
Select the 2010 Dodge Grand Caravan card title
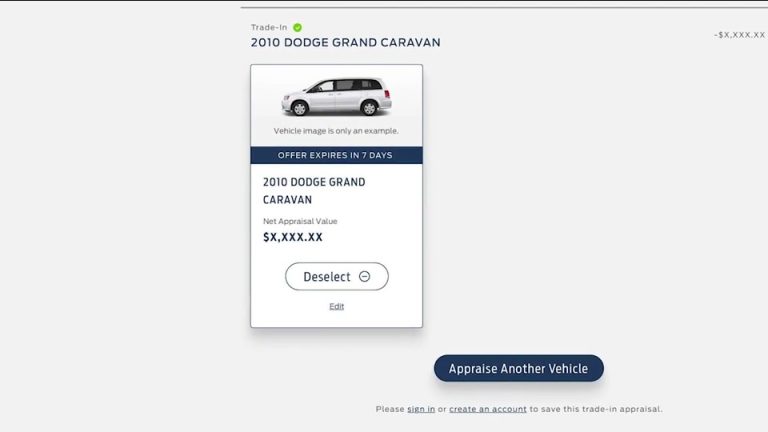(314, 191)
